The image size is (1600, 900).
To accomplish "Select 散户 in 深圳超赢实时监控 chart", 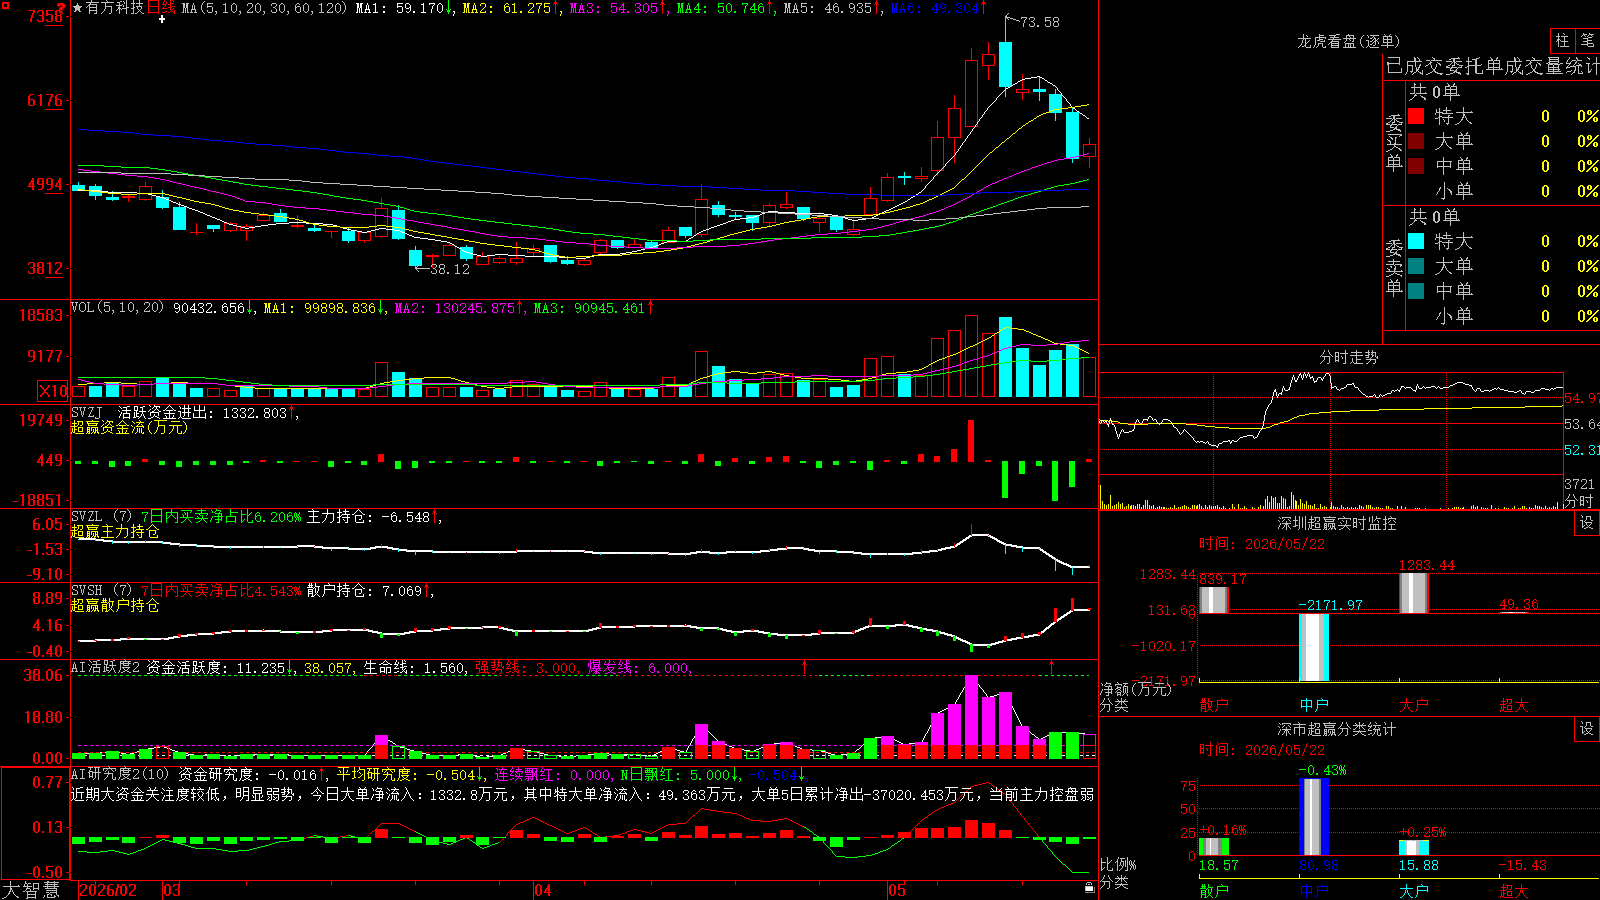I will point(1214,705).
